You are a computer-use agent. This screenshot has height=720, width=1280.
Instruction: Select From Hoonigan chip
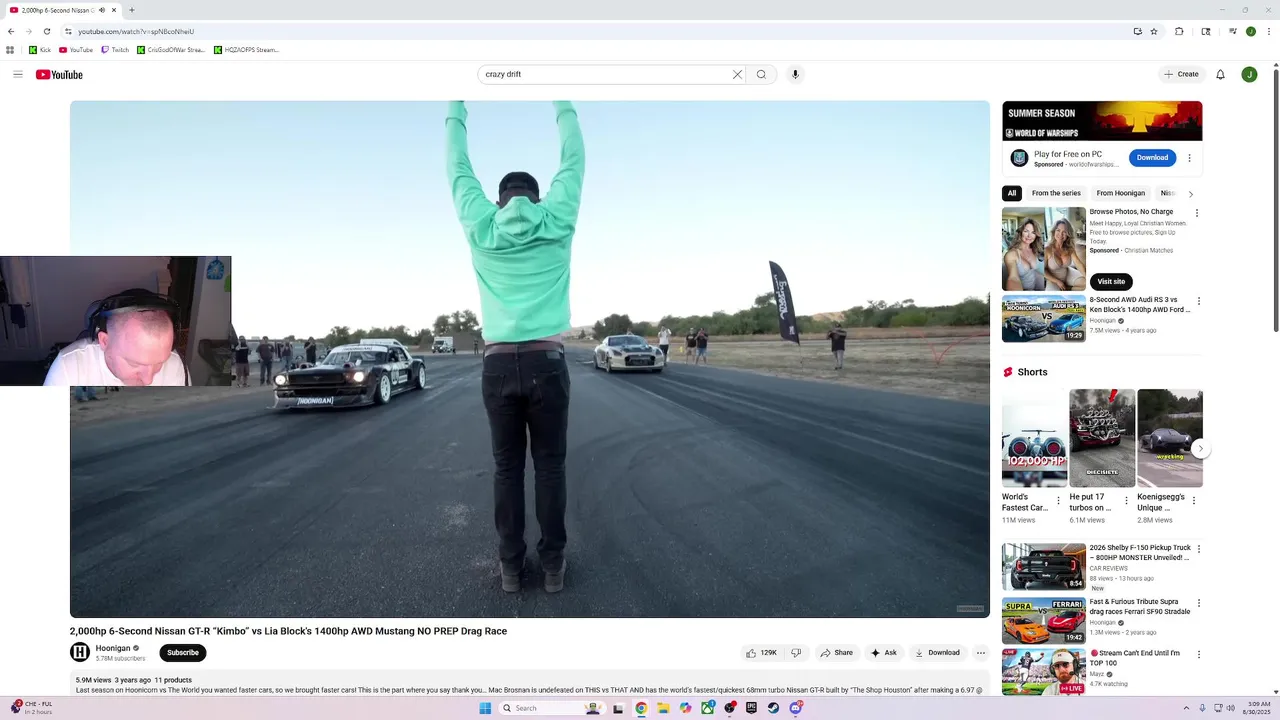click(1120, 193)
